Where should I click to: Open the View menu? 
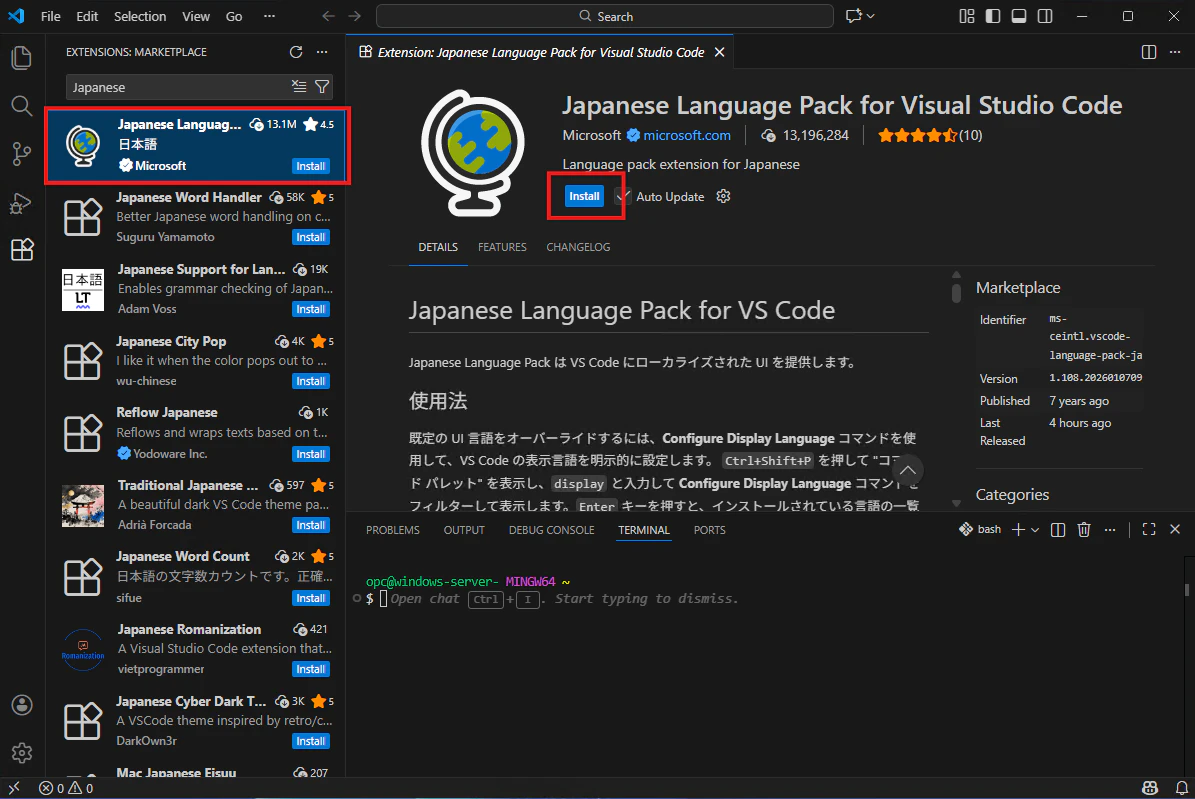[x=196, y=16]
